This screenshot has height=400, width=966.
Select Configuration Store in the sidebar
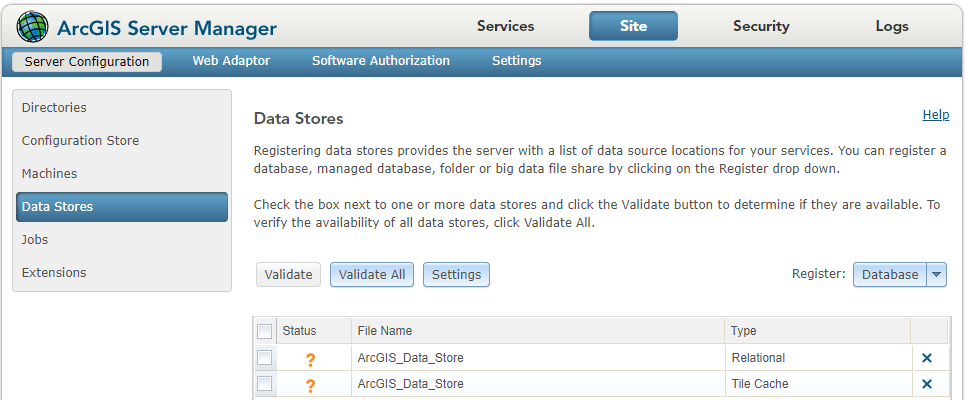80,141
